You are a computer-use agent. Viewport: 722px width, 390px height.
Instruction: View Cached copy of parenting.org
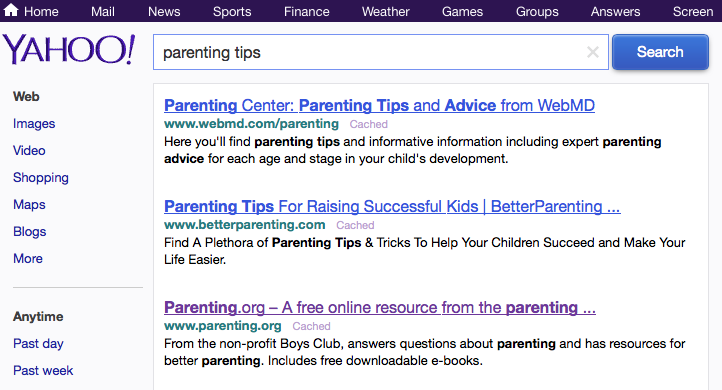click(x=311, y=326)
